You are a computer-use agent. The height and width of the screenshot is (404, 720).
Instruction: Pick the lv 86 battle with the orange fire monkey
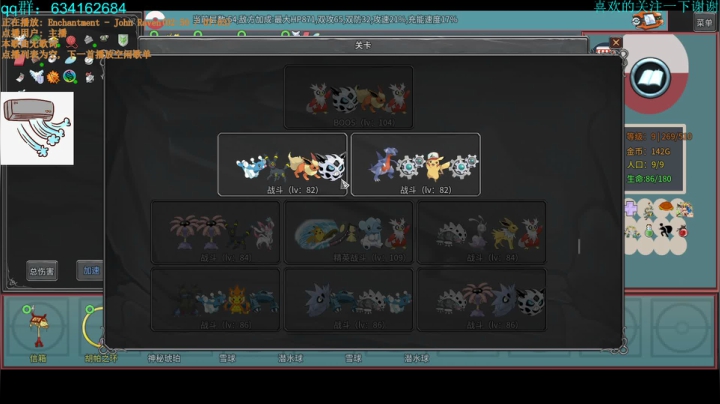[x=215, y=300]
